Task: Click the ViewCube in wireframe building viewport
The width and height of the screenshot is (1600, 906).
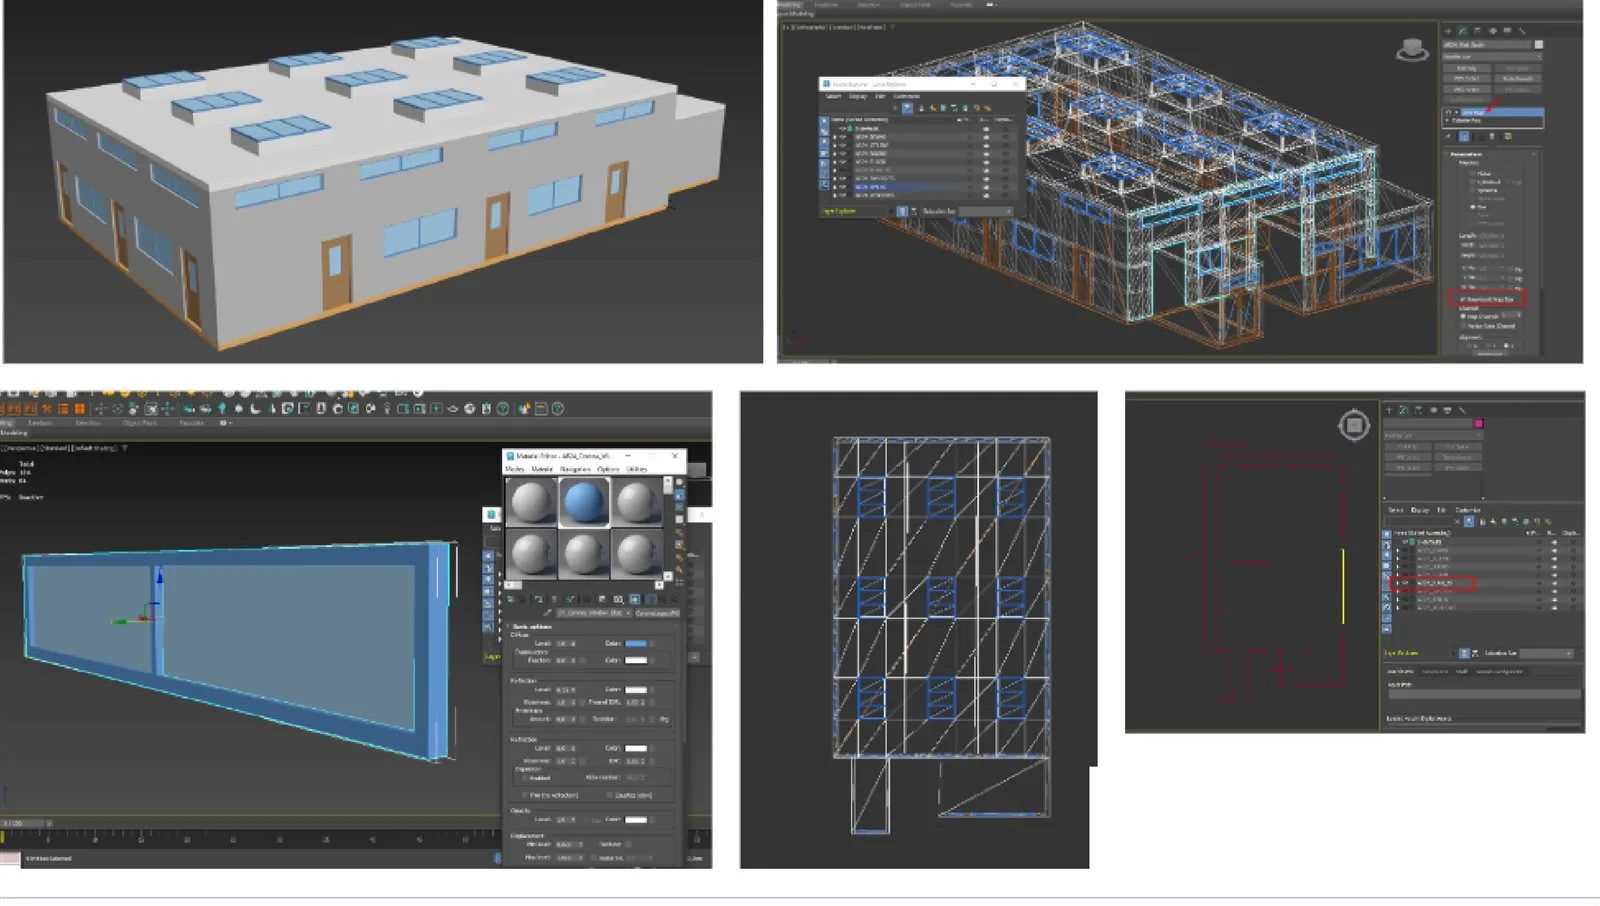Action: tap(1412, 49)
